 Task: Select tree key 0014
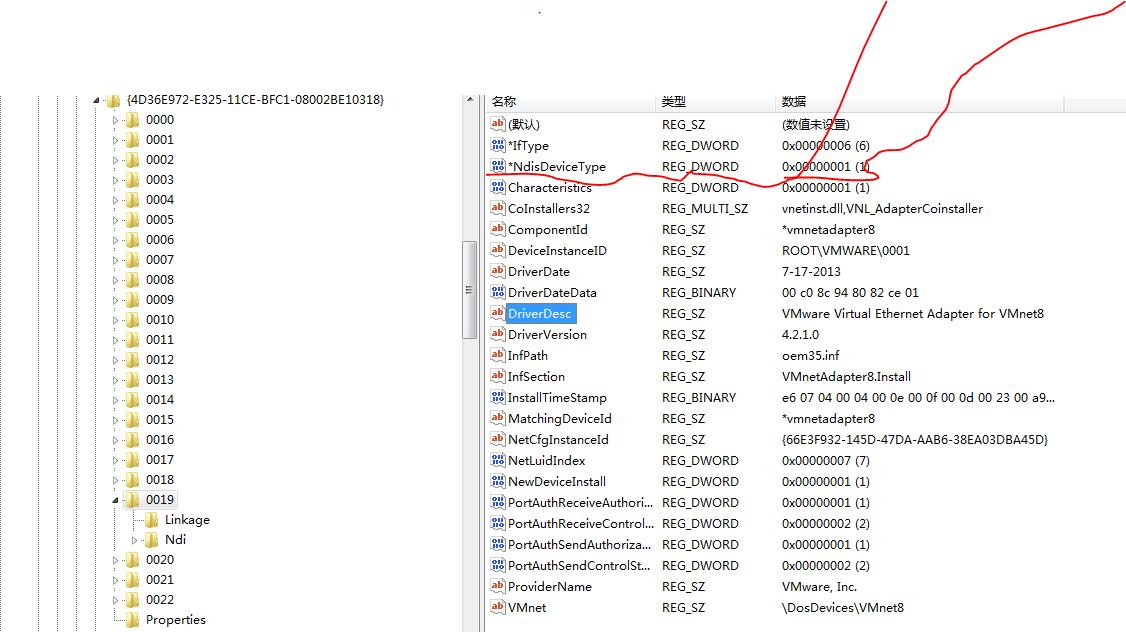[159, 399]
